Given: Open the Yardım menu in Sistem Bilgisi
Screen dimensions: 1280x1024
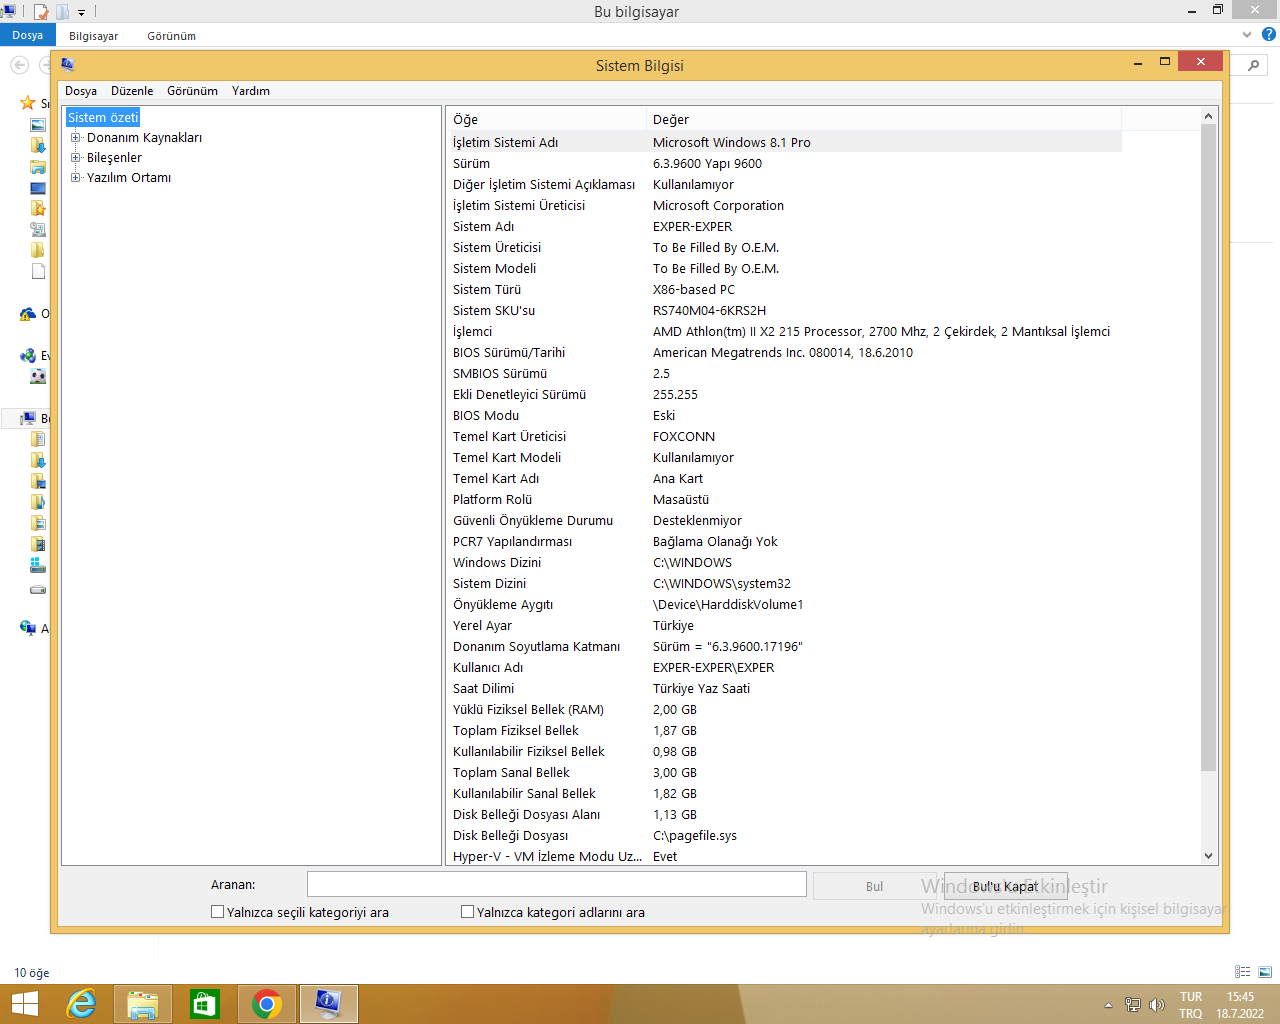Looking at the screenshot, I should 251,91.
